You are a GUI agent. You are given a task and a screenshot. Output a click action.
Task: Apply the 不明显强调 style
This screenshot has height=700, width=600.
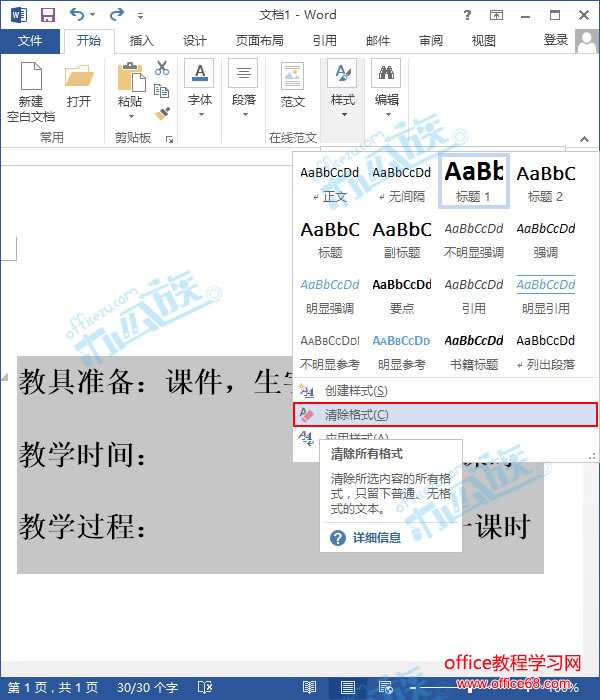pyautogui.click(x=474, y=239)
